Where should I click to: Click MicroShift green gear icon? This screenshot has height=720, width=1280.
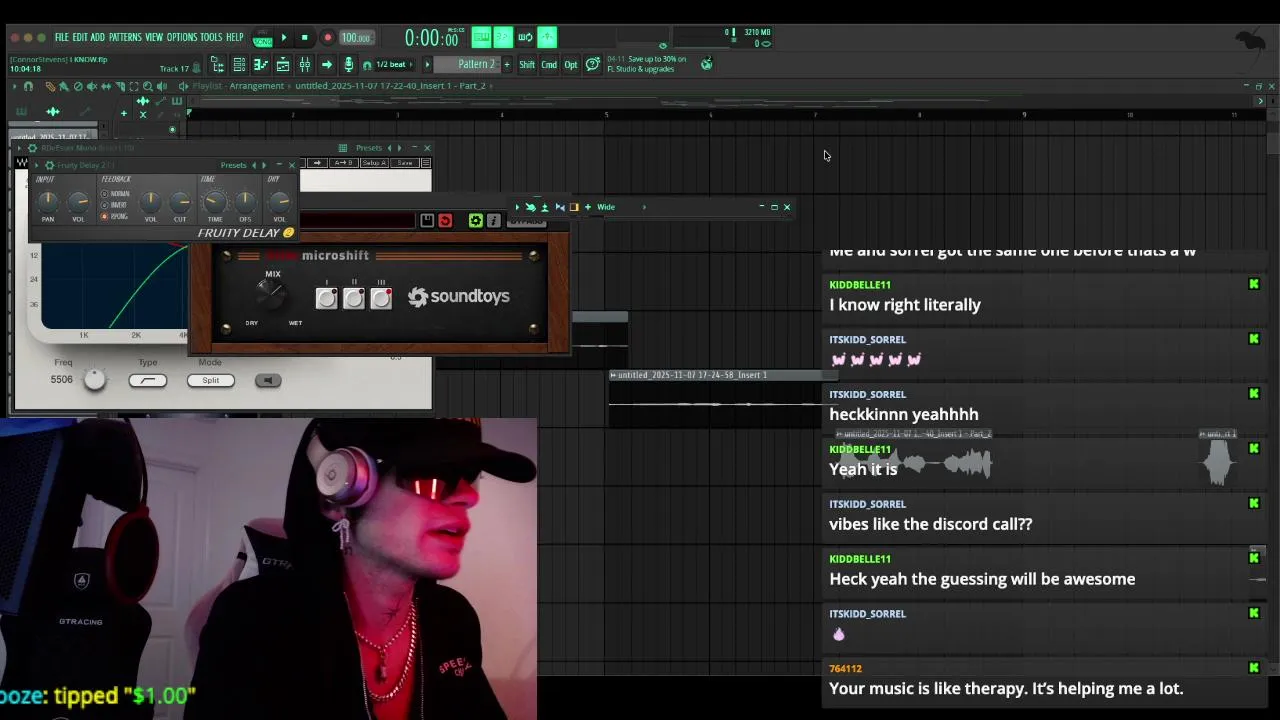tap(476, 221)
